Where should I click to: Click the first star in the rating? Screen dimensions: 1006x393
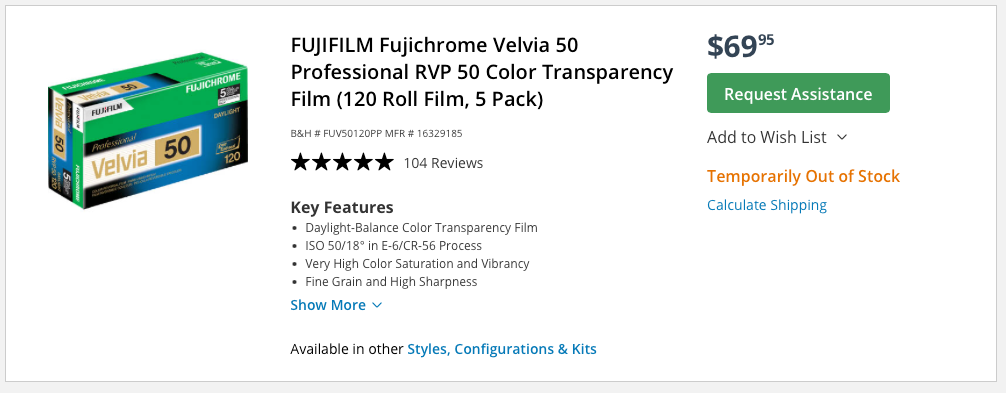(x=300, y=162)
